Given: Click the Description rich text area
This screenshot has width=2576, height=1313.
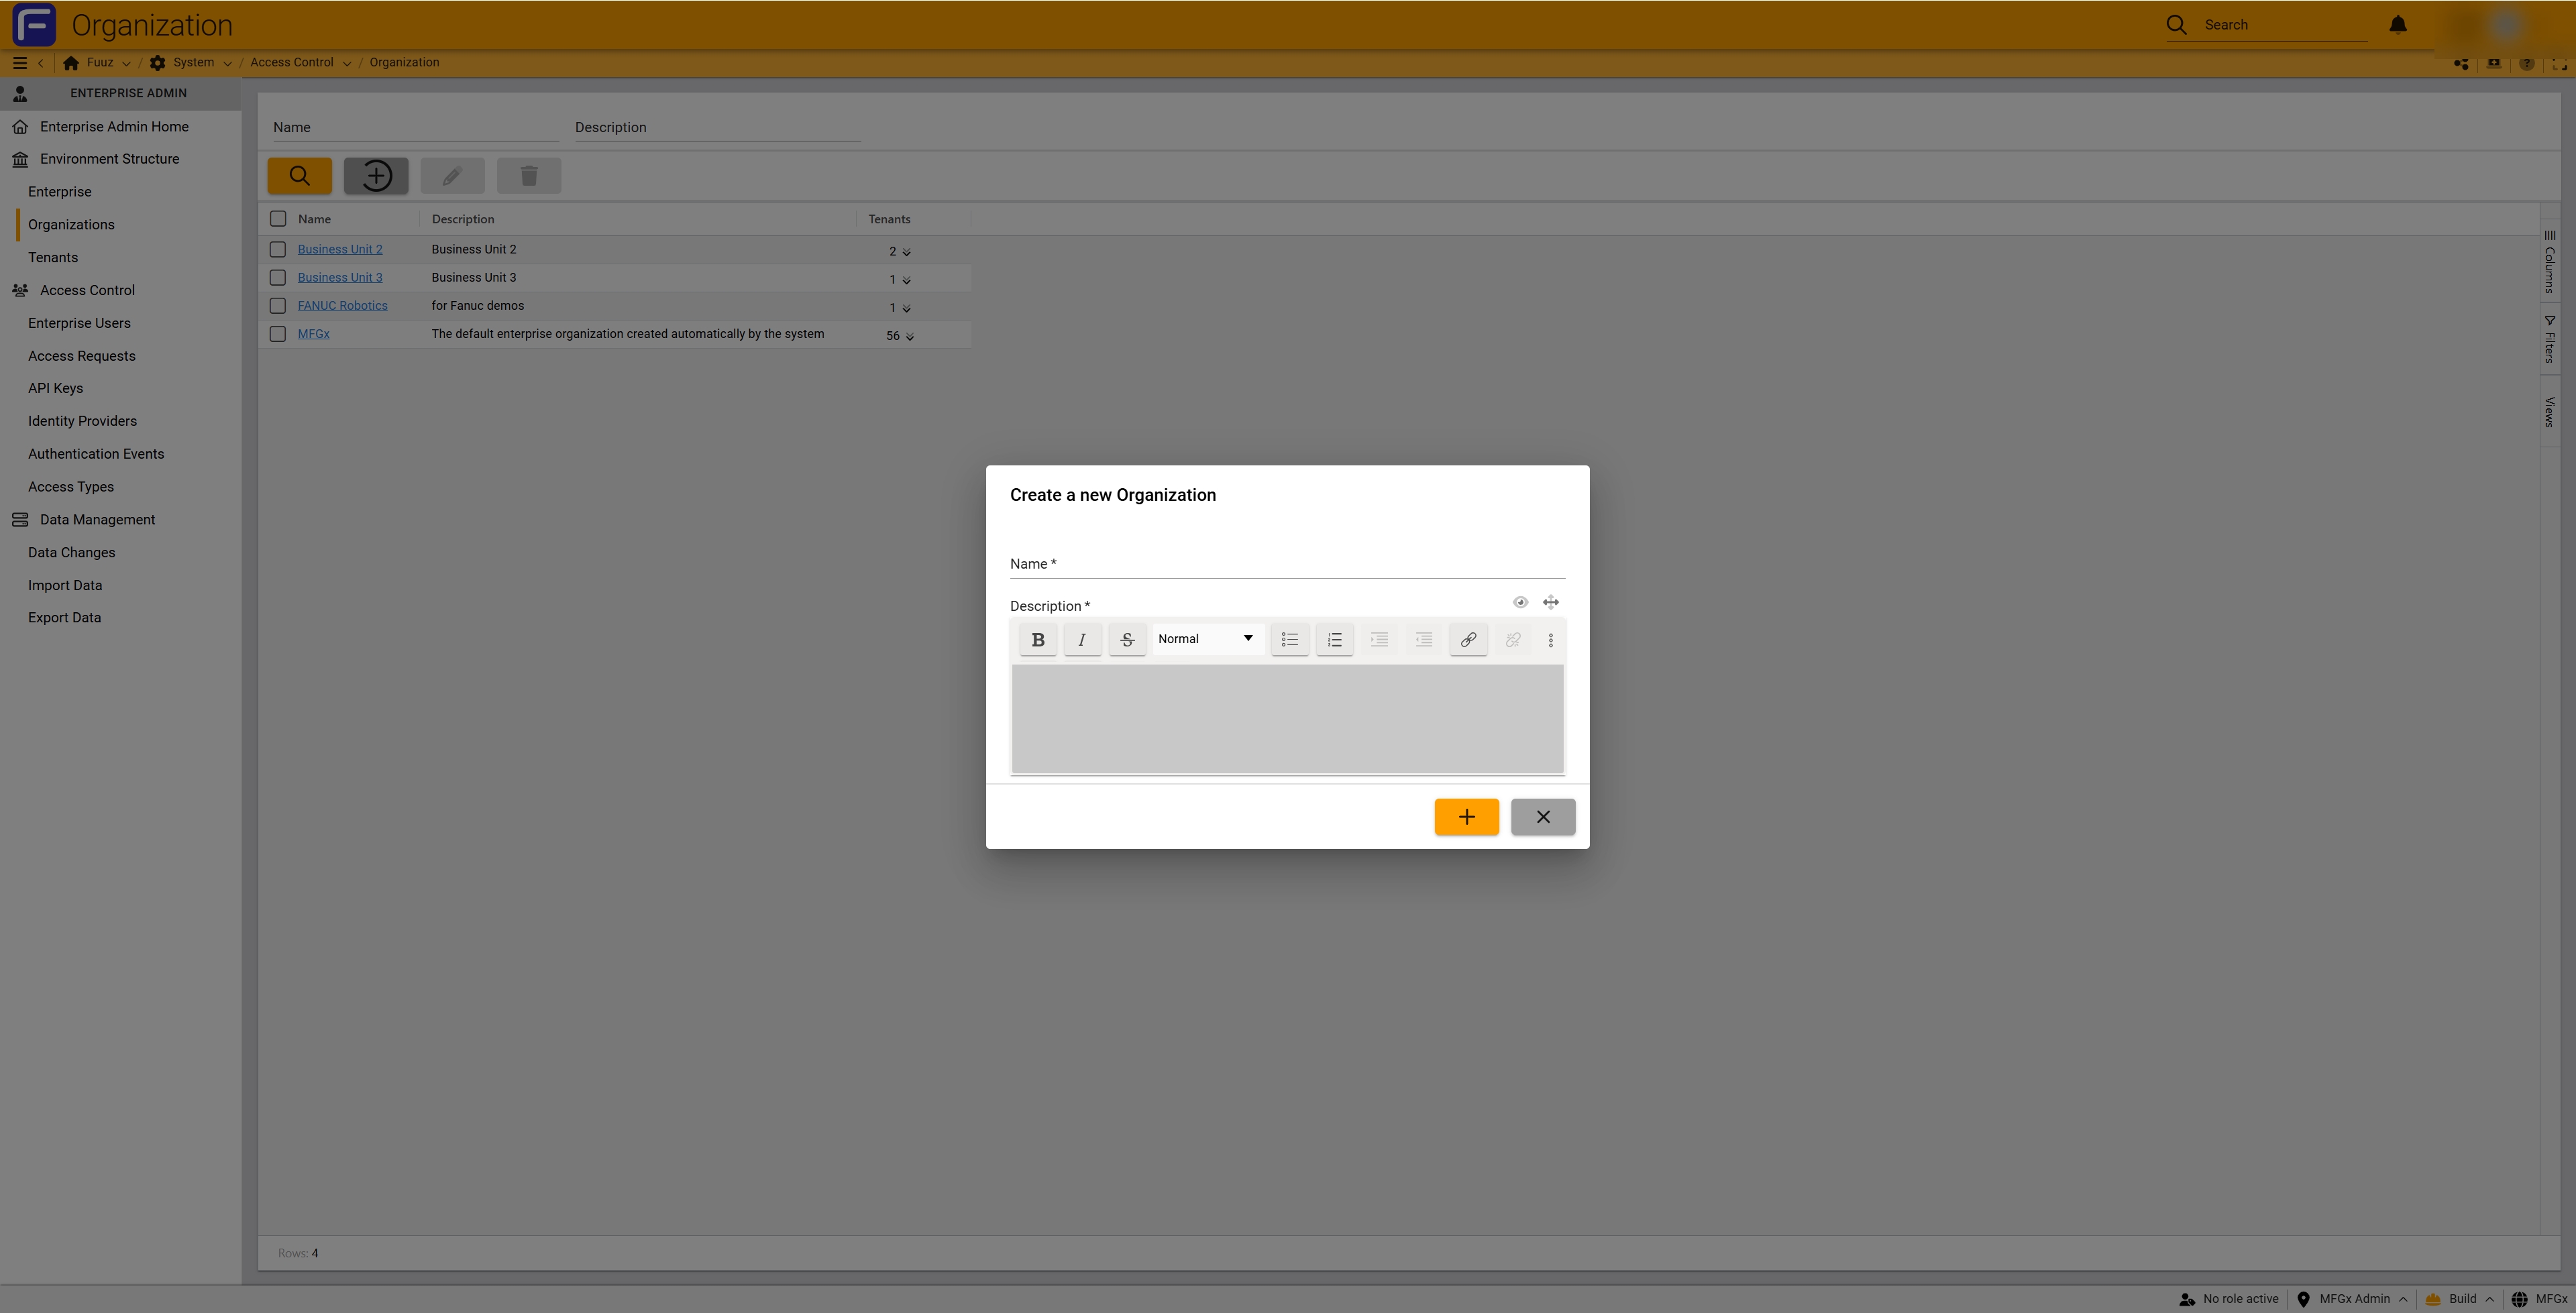Looking at the screenshot, I should pos(1287,718).
